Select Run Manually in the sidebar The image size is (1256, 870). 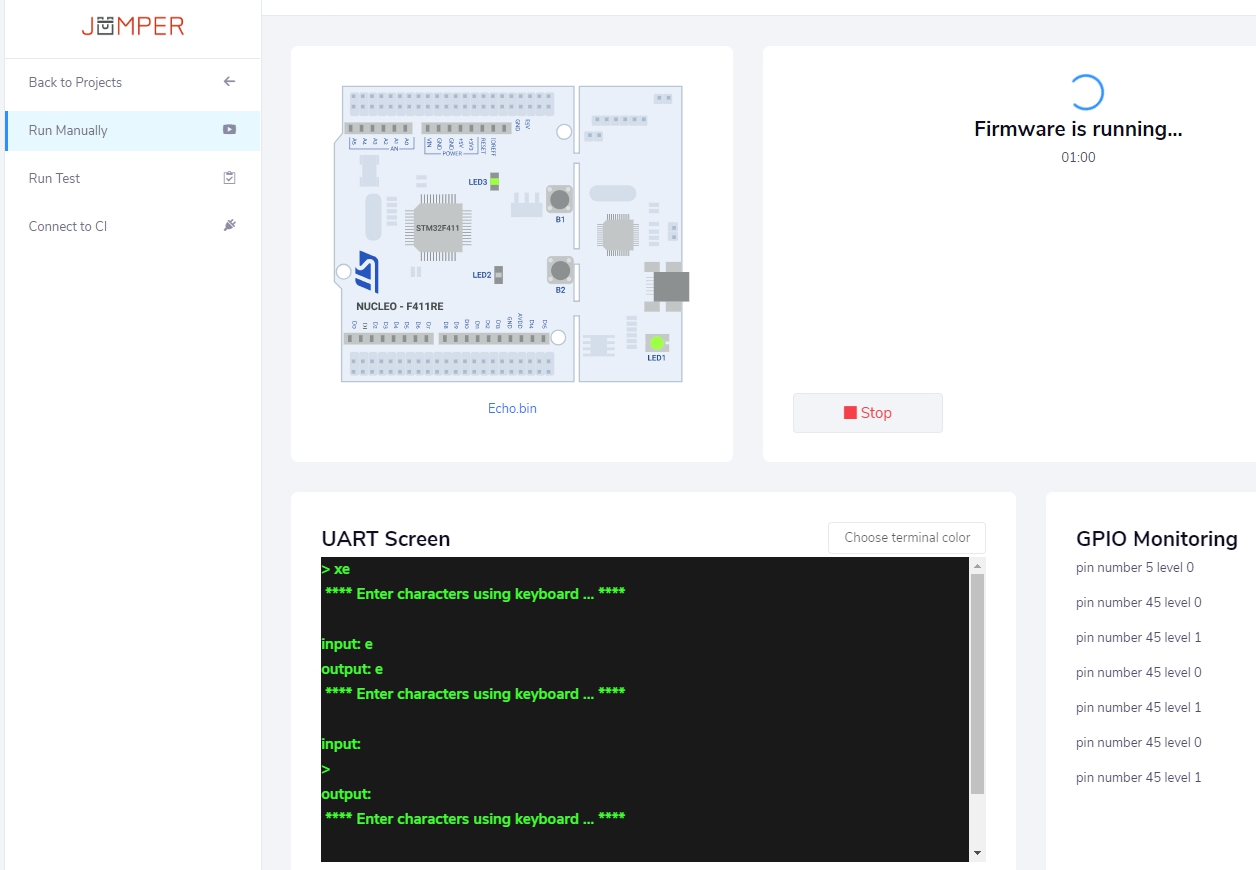coord(132,130)
